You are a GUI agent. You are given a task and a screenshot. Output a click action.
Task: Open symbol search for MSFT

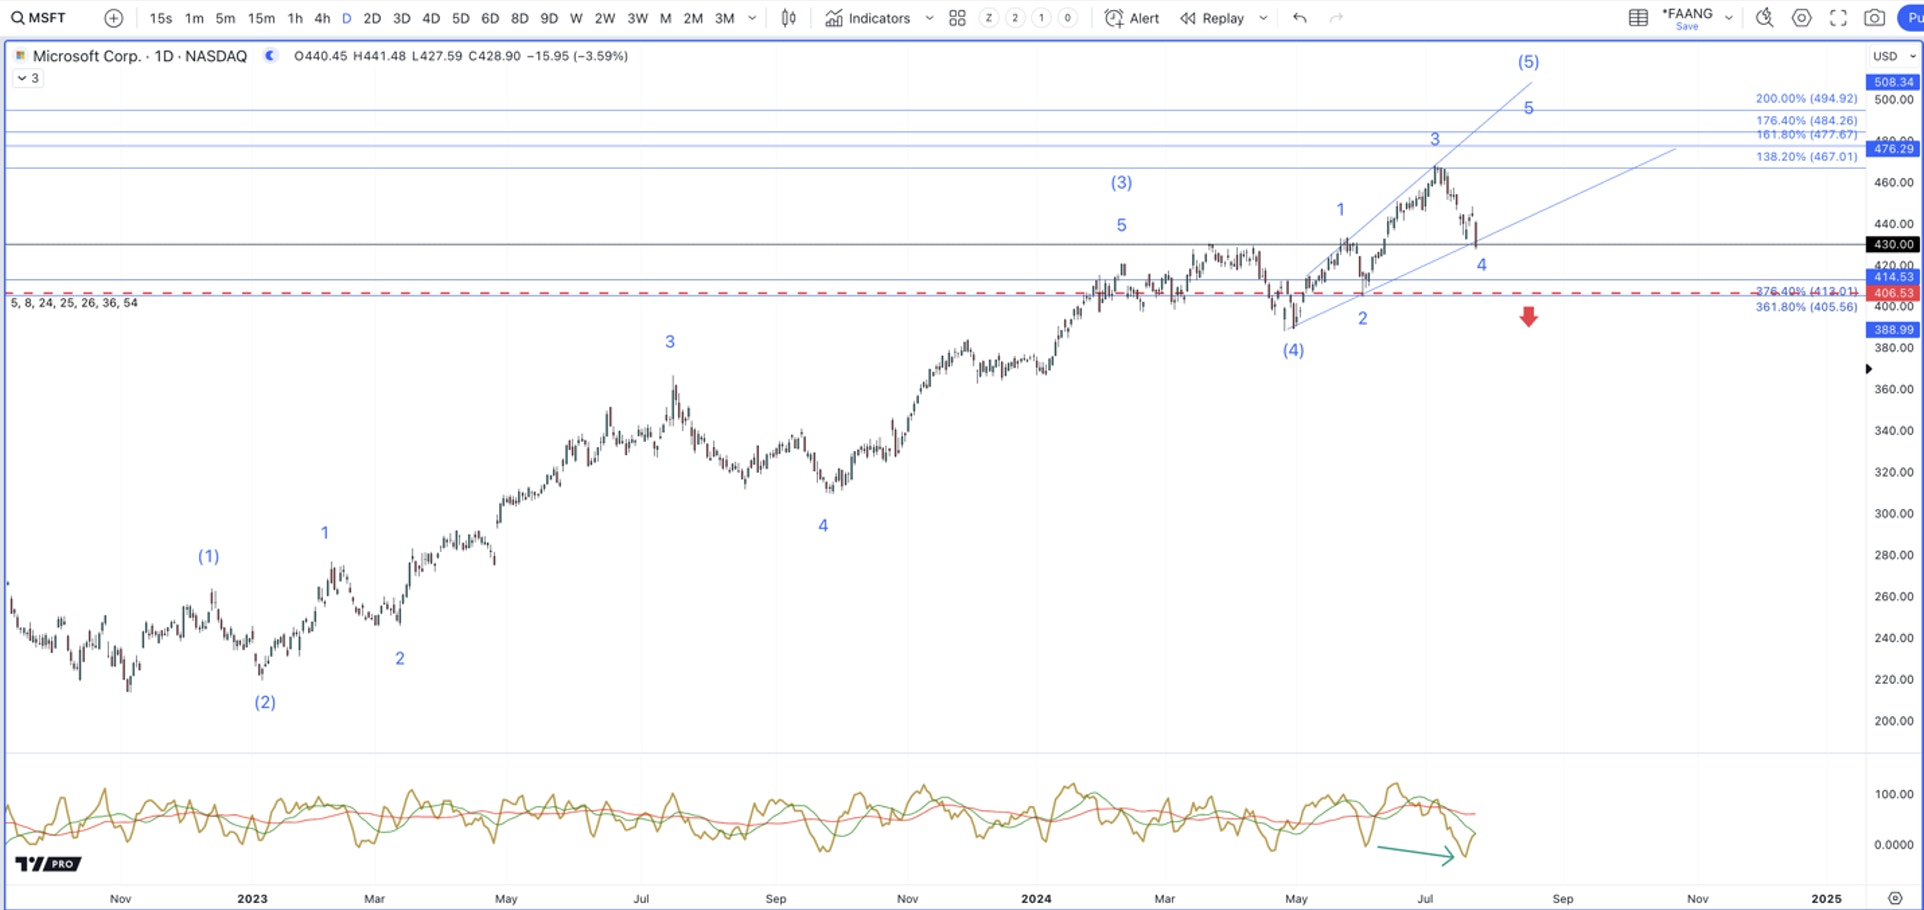point(40,18)
